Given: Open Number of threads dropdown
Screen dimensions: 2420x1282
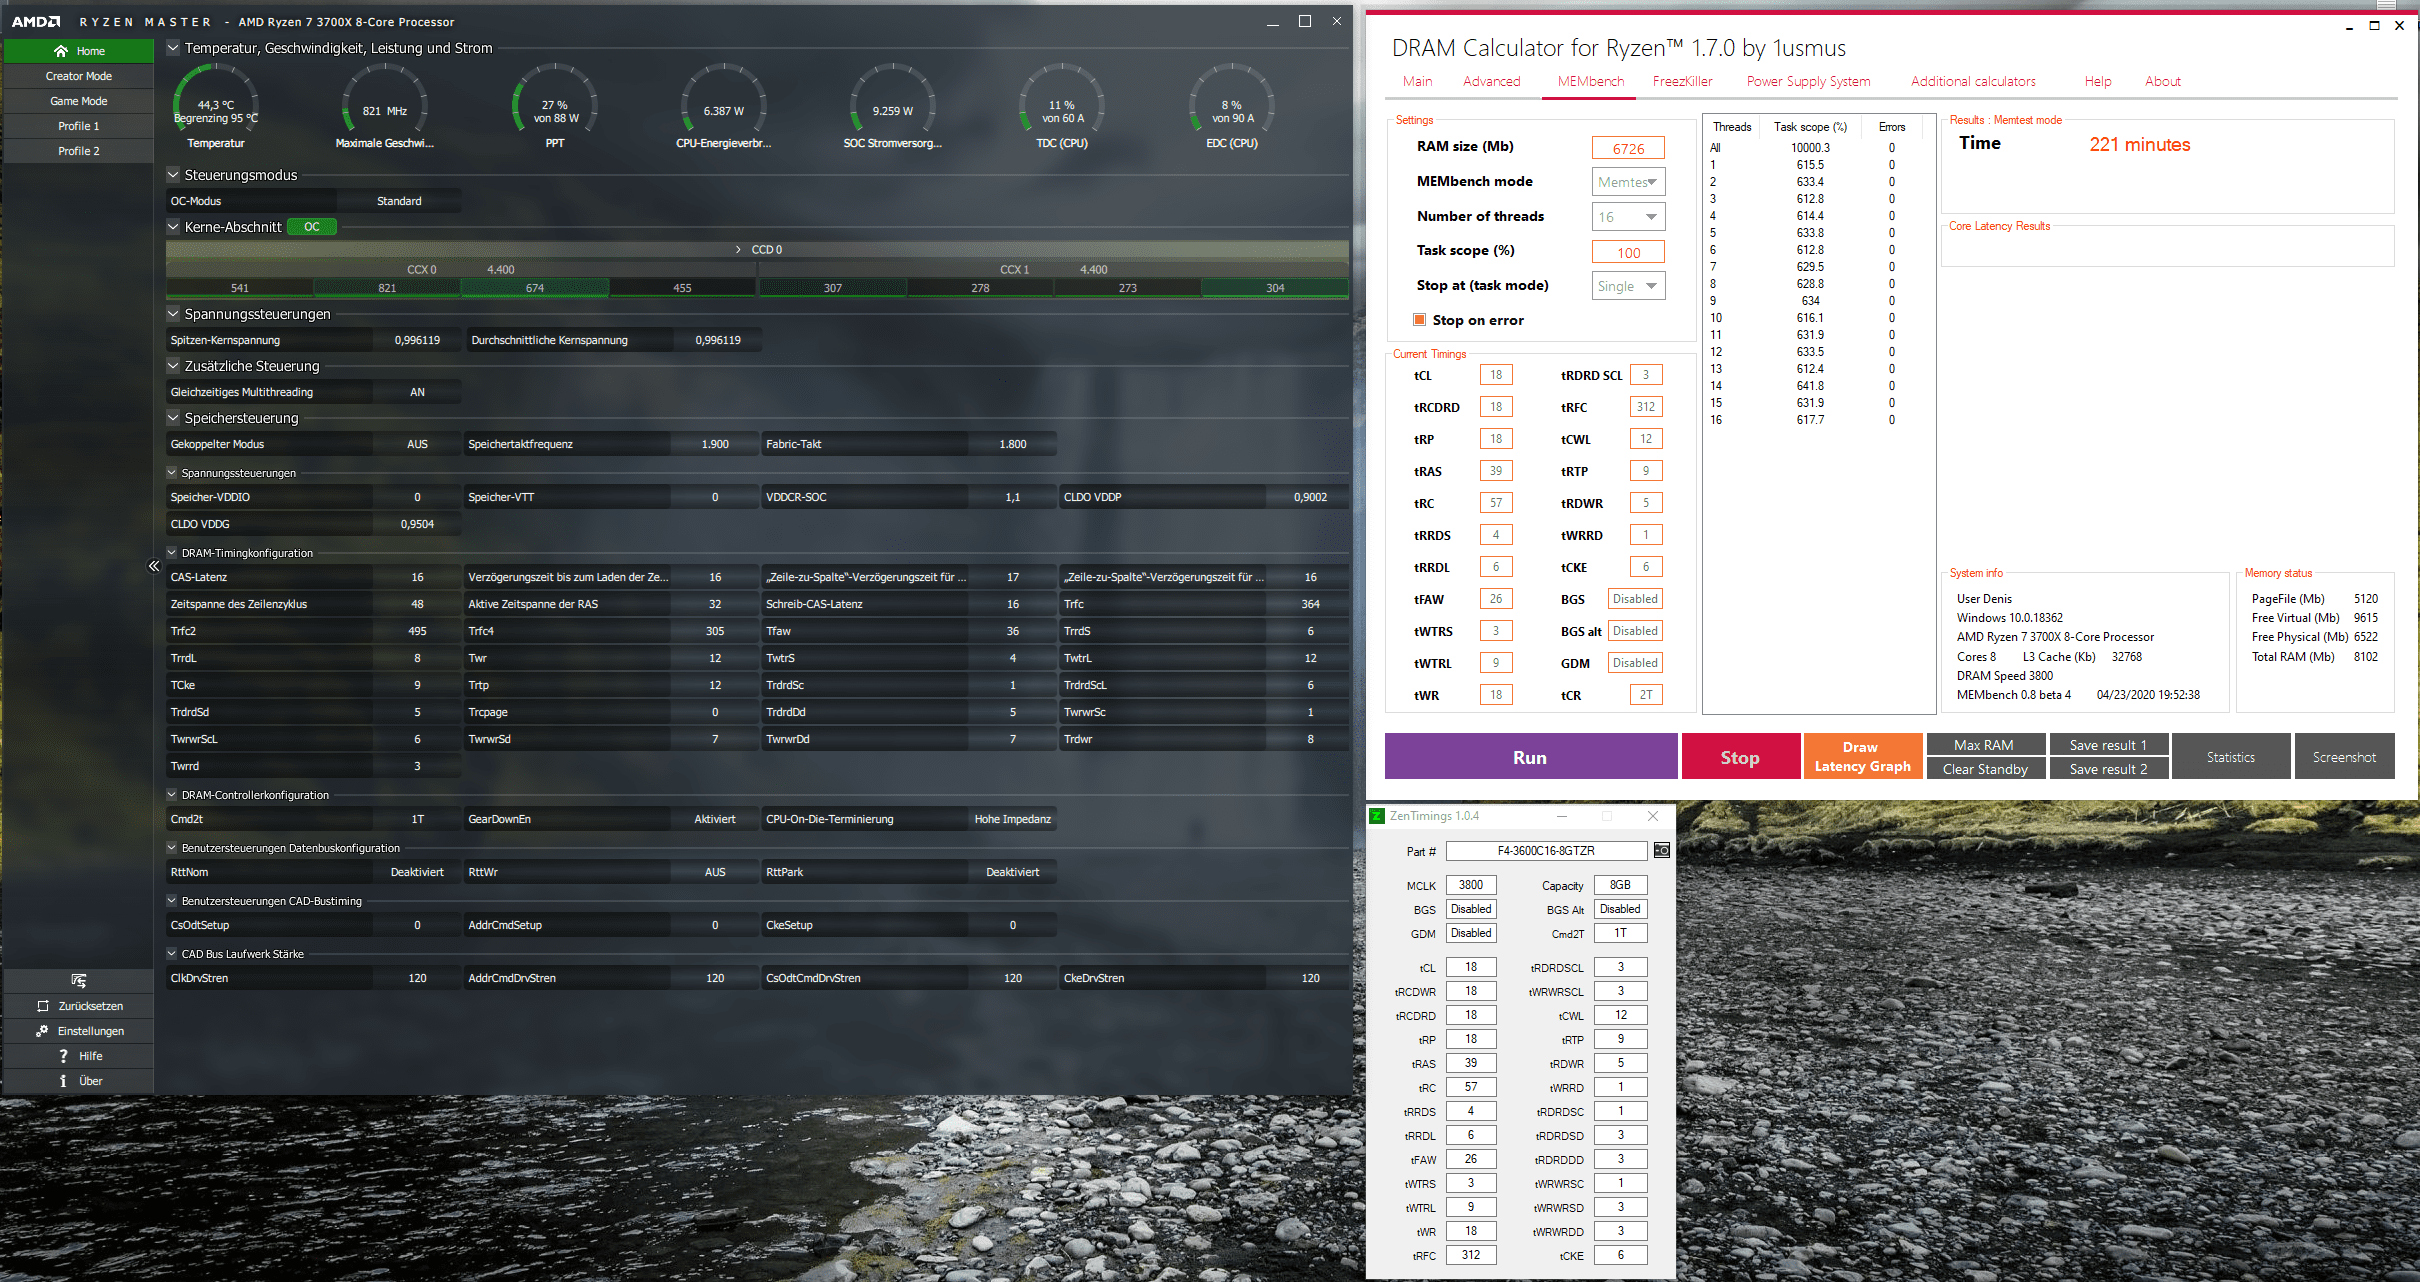Looking at the screenshot, I should [1628, 217].
